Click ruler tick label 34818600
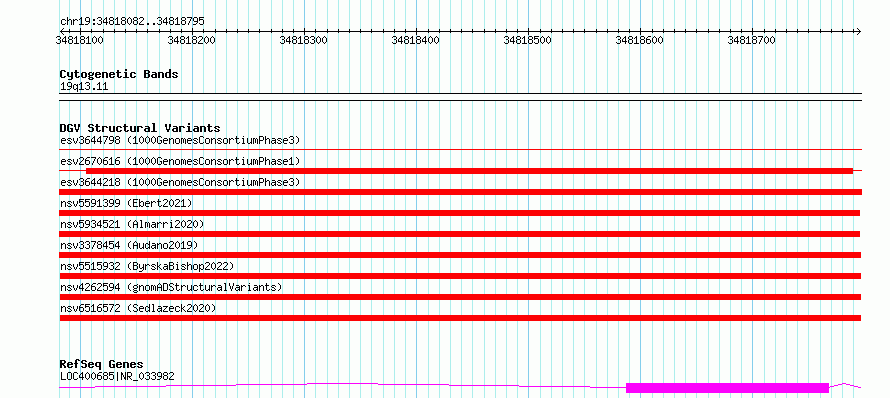The image size is (890, 398). pyautogui.click(x=640, y=40)
